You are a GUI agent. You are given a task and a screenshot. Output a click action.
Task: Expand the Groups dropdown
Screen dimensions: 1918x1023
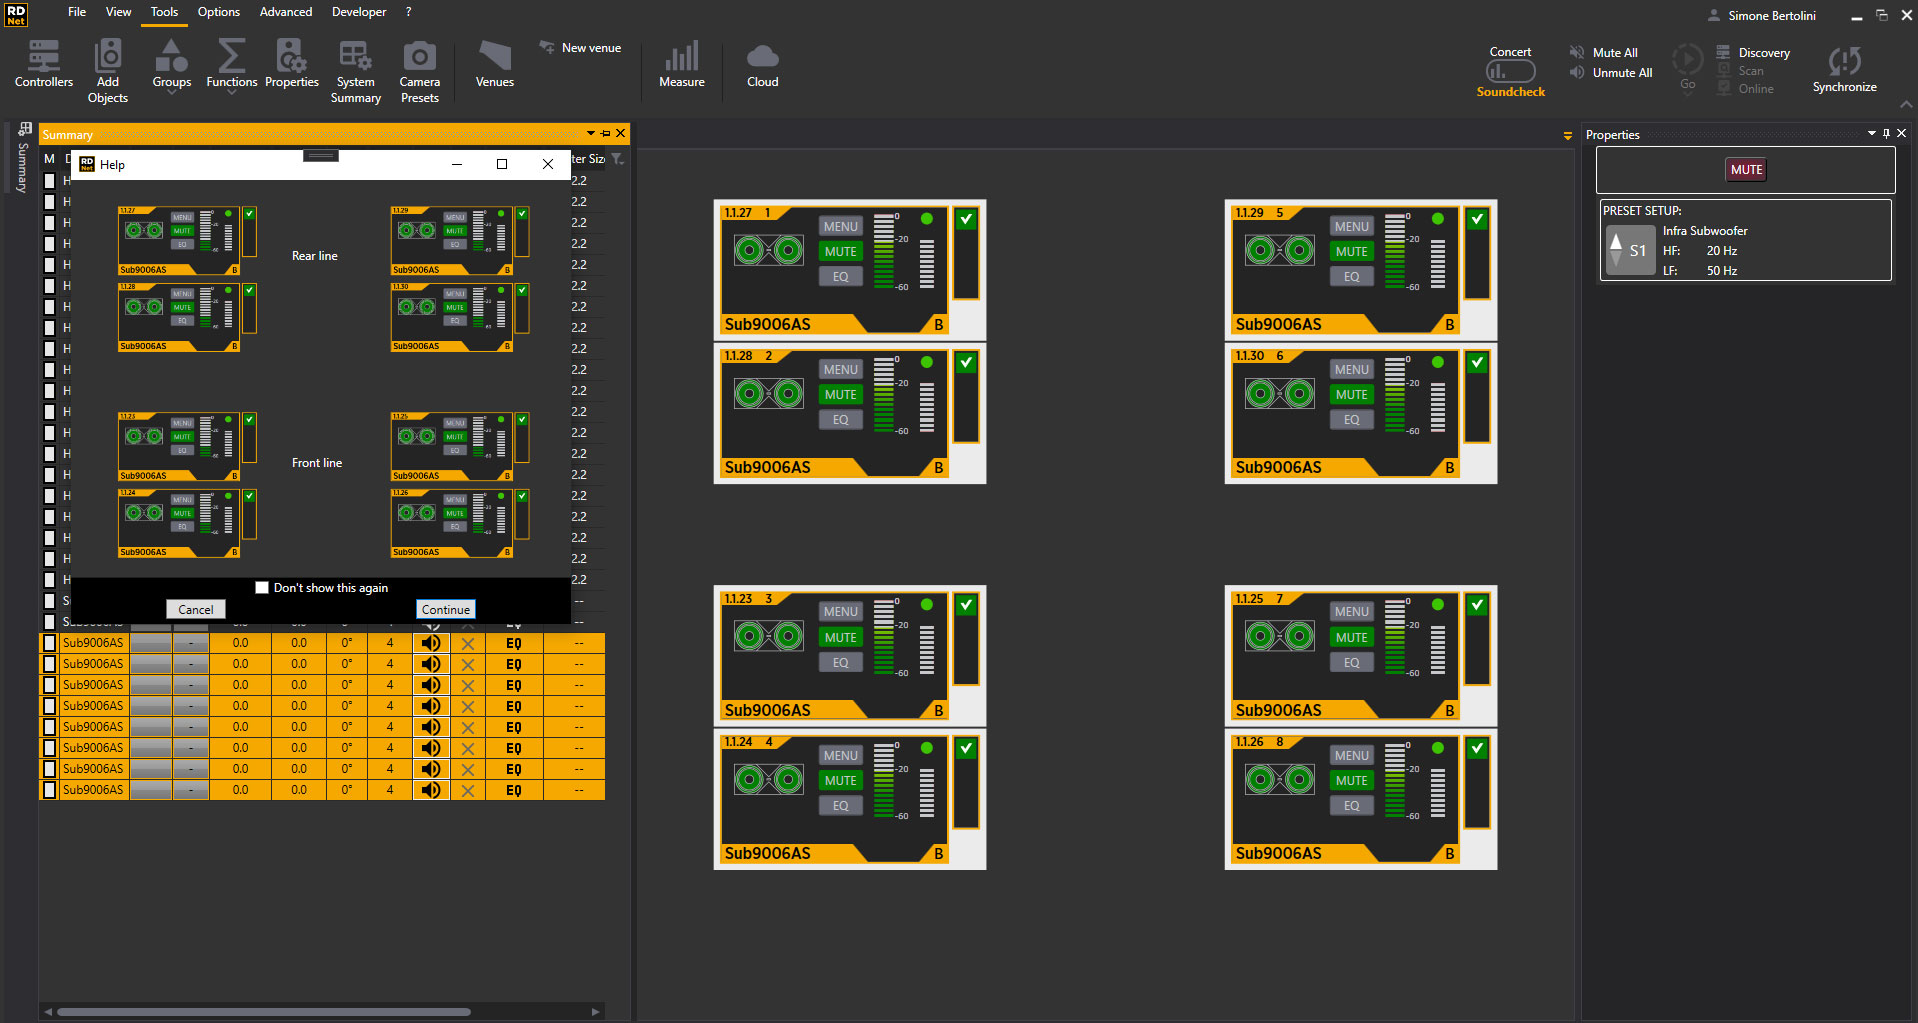[x=172, y=92]
